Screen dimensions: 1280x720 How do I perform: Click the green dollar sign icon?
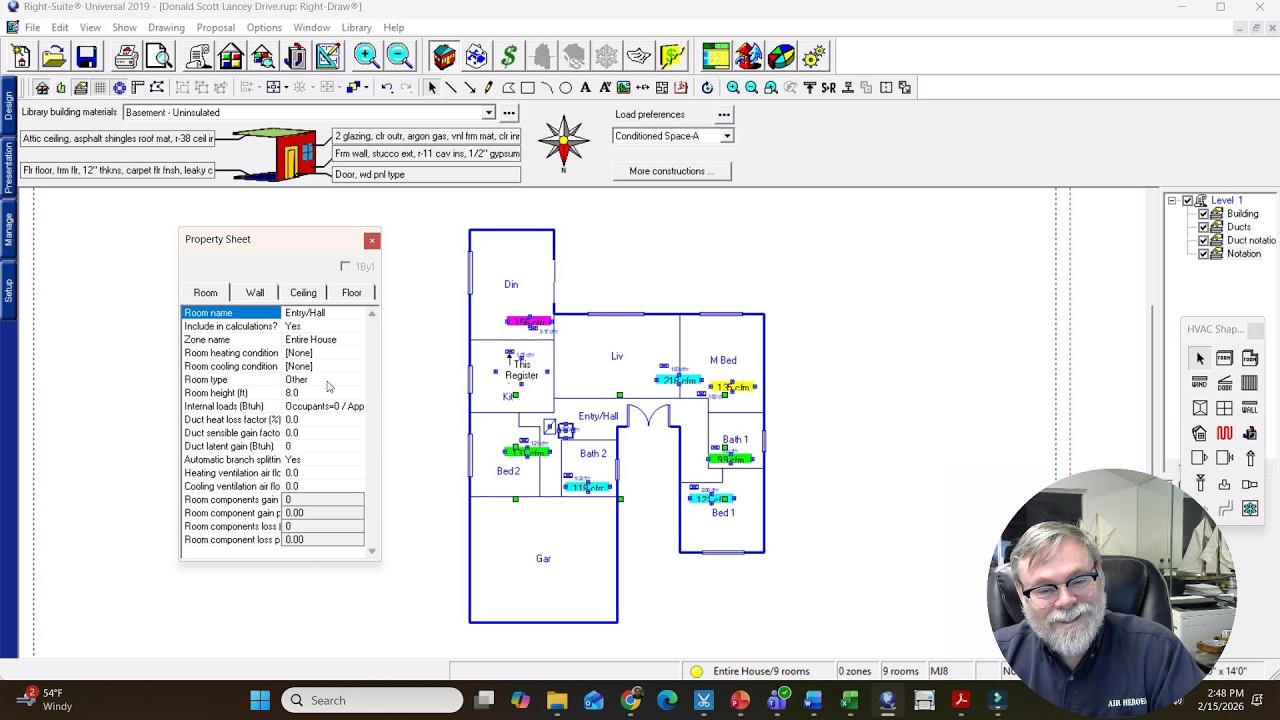(x=509, y=56)
